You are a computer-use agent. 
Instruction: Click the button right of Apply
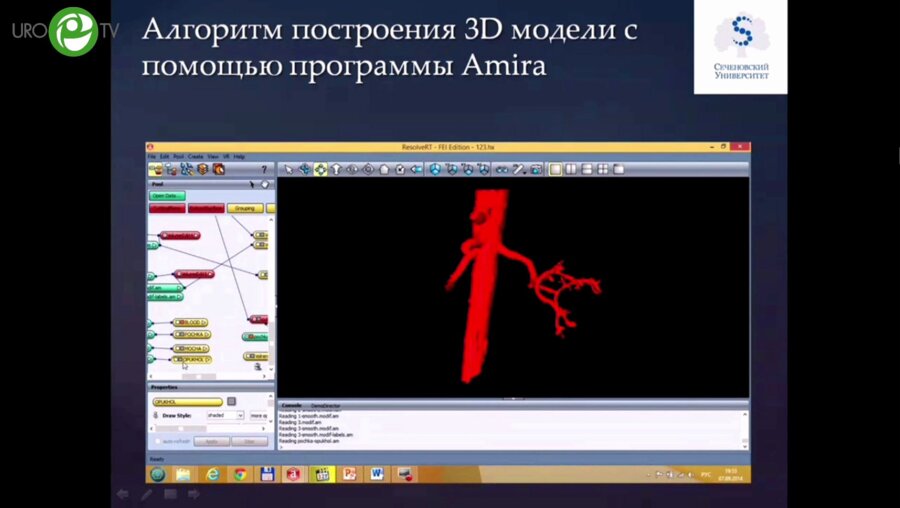(250, 441)
